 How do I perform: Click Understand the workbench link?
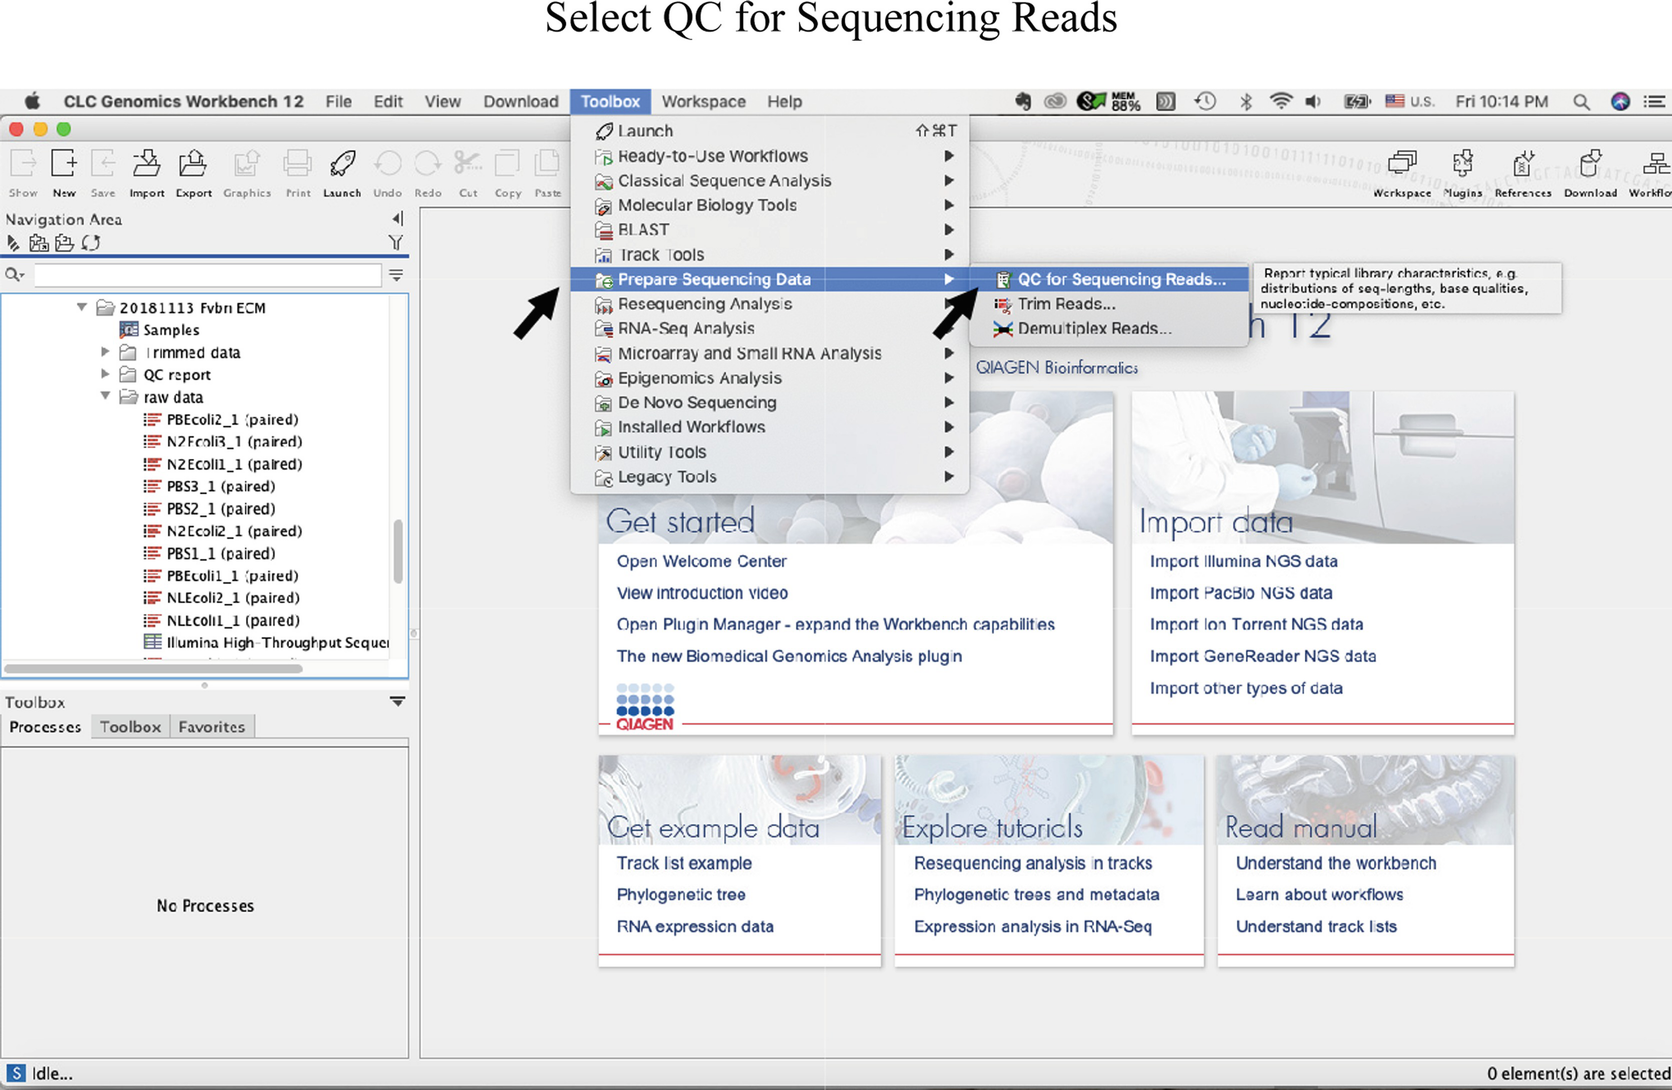[1335, 863]
